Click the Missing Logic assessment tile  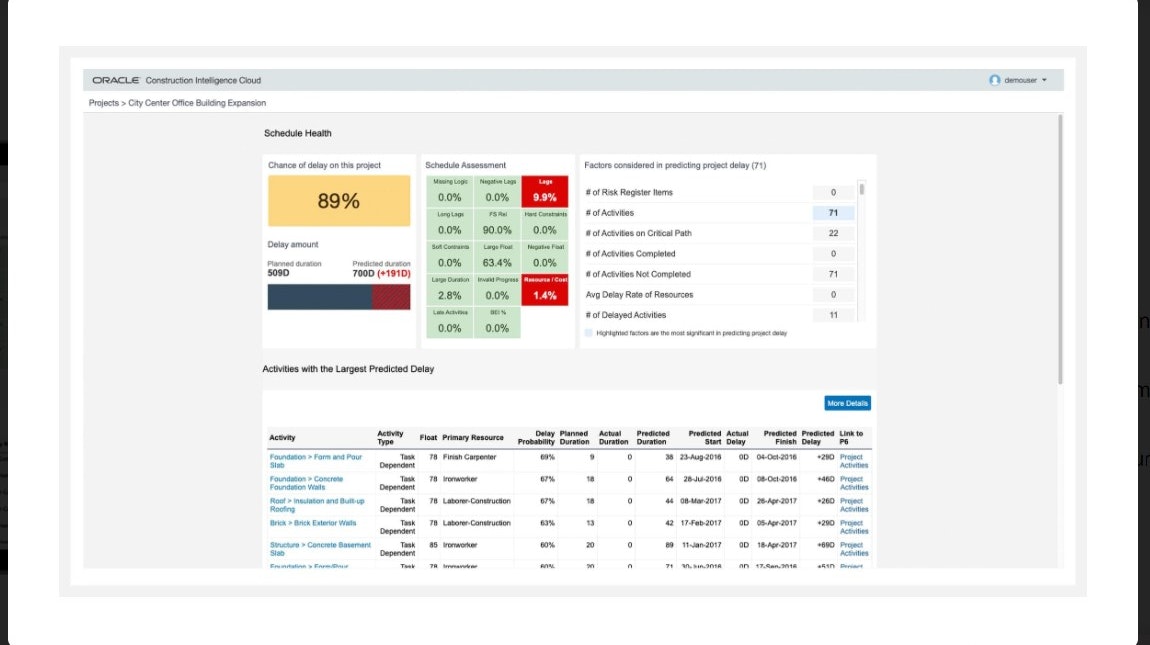coord(448,190)
